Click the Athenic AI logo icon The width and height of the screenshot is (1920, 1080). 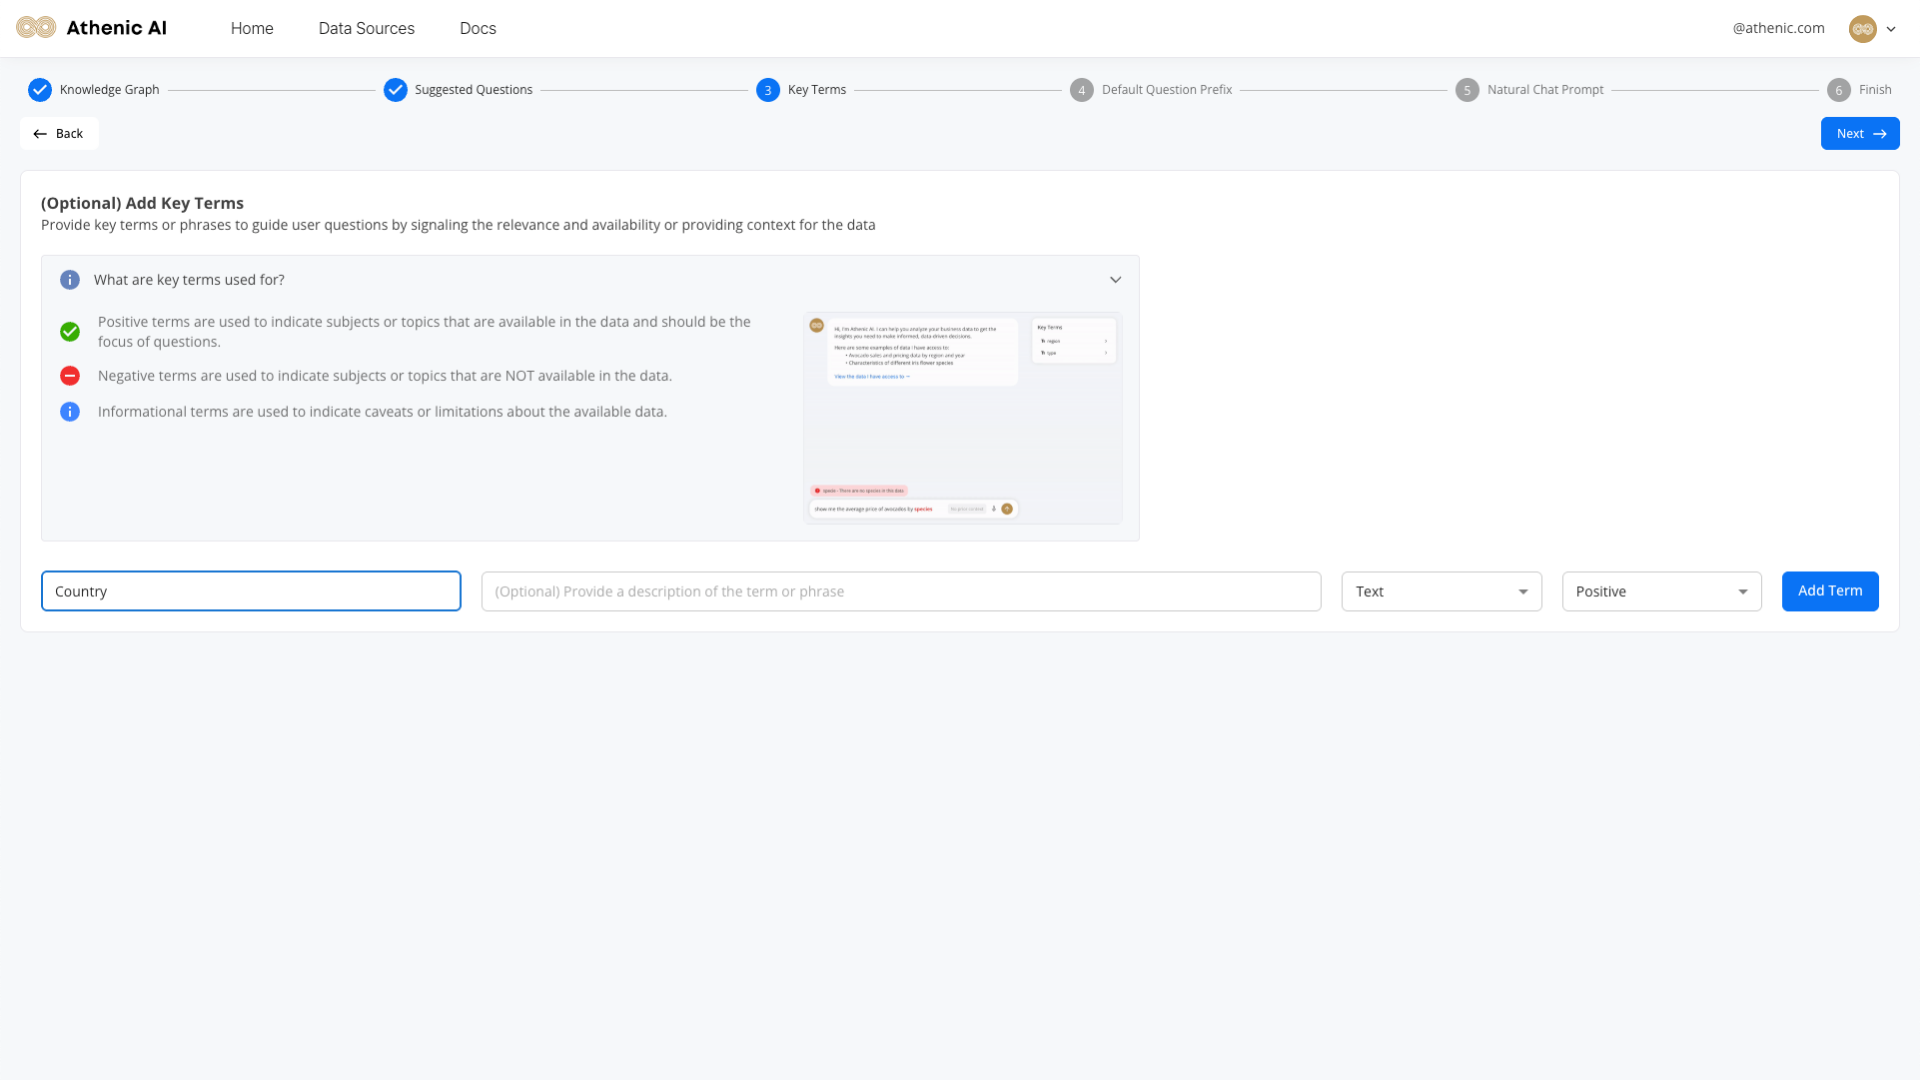[36, 28]
